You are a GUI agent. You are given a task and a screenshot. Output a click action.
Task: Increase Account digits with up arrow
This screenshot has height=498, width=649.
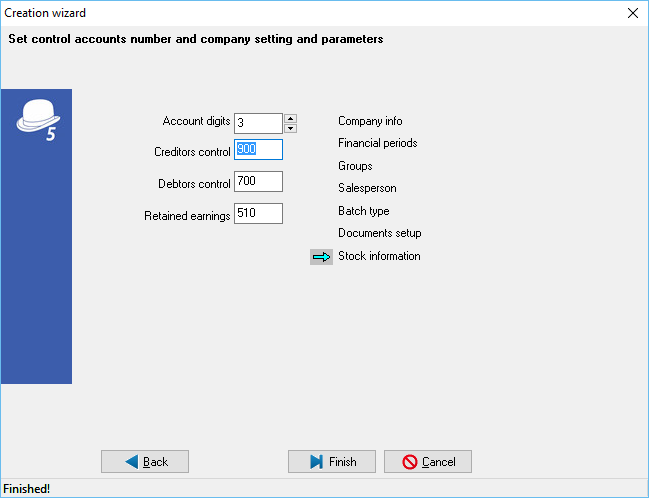pos(290,118)
